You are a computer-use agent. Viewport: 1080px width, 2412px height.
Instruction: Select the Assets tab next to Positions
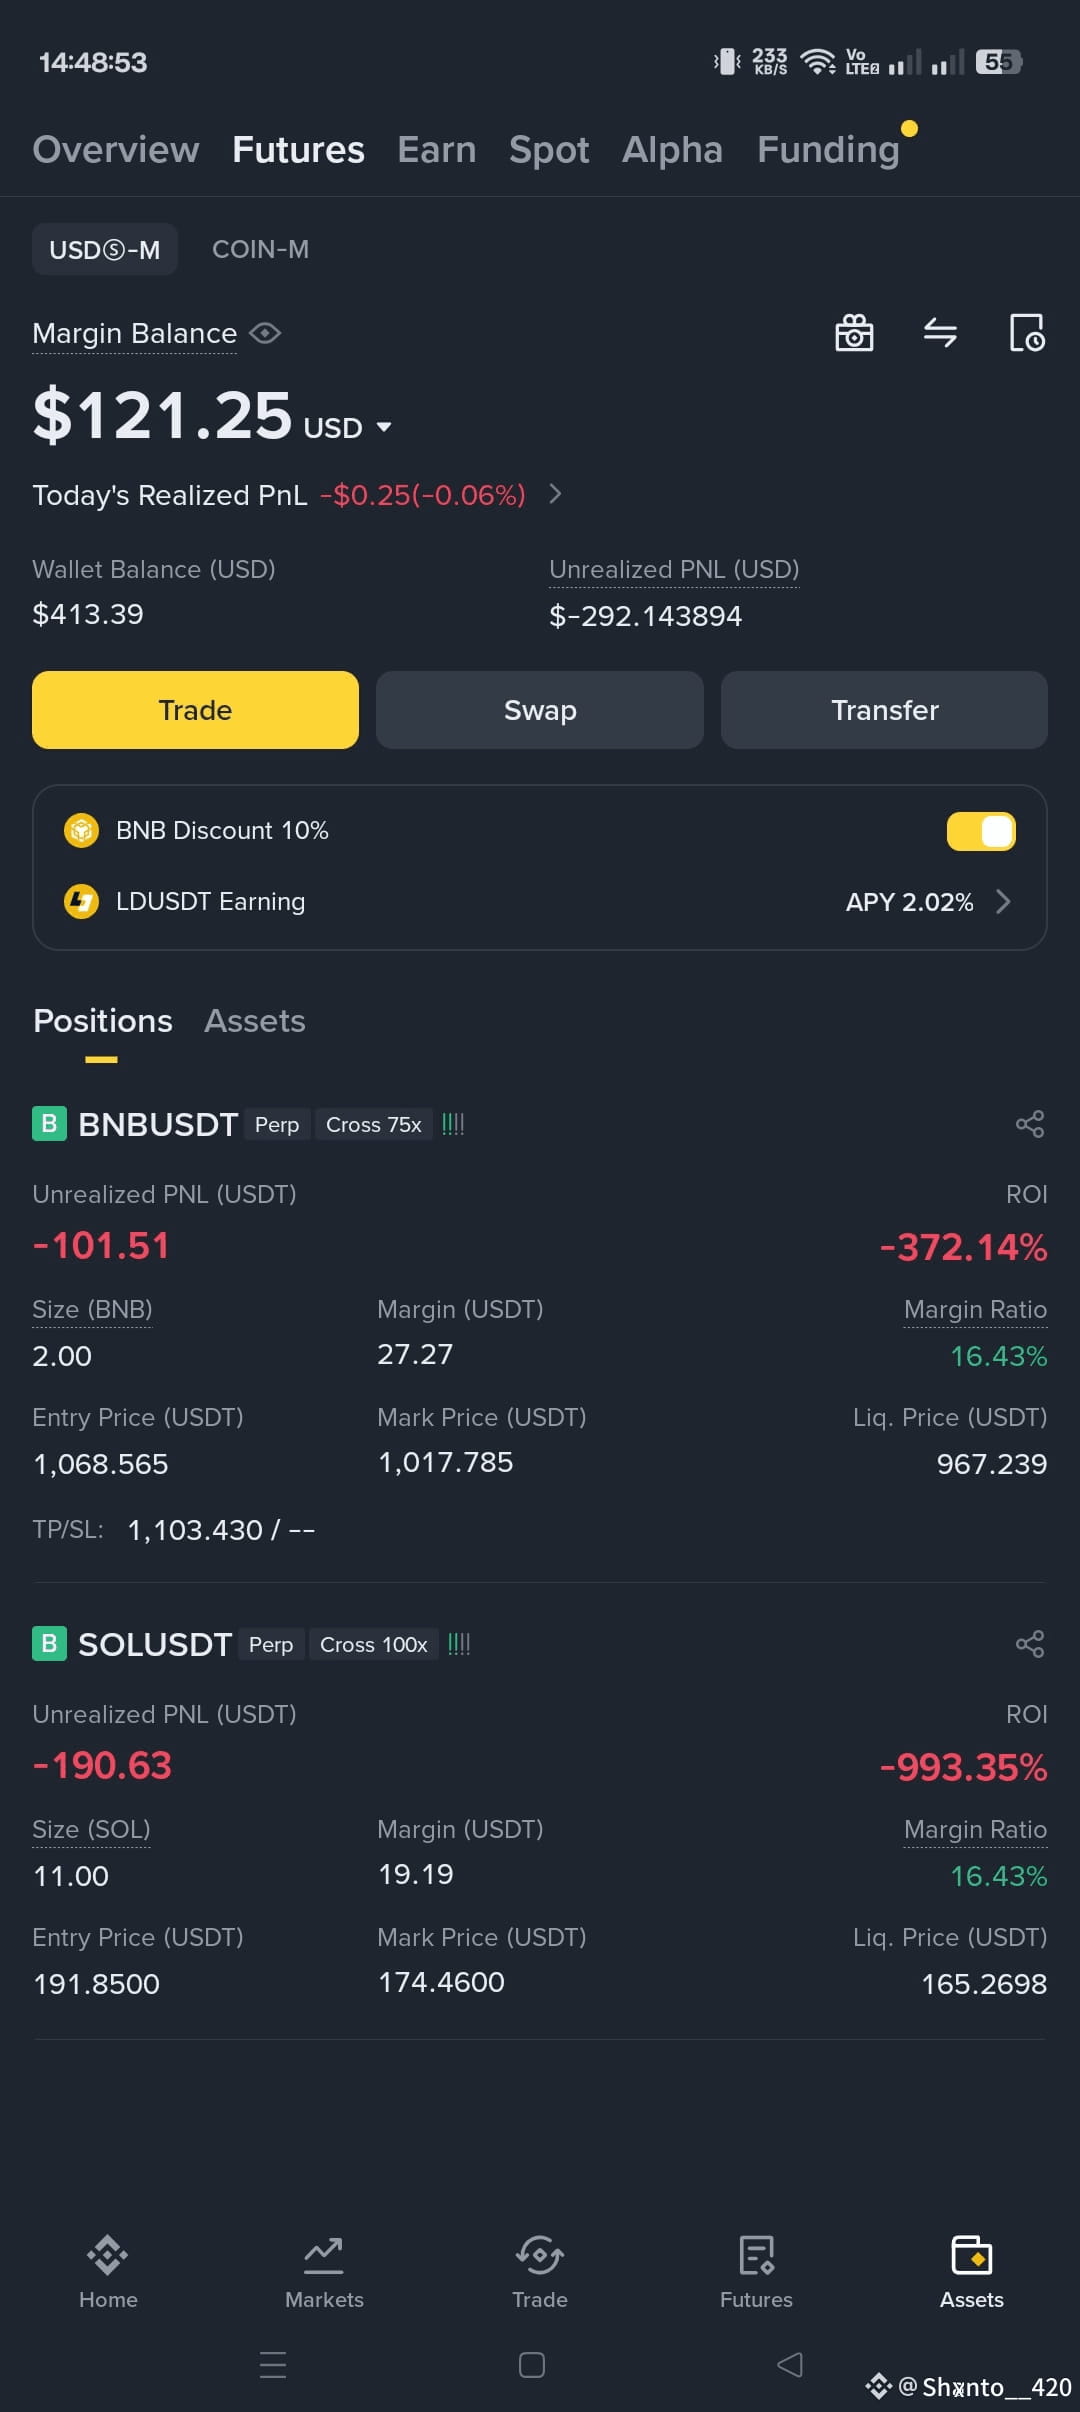(255, 1021)
